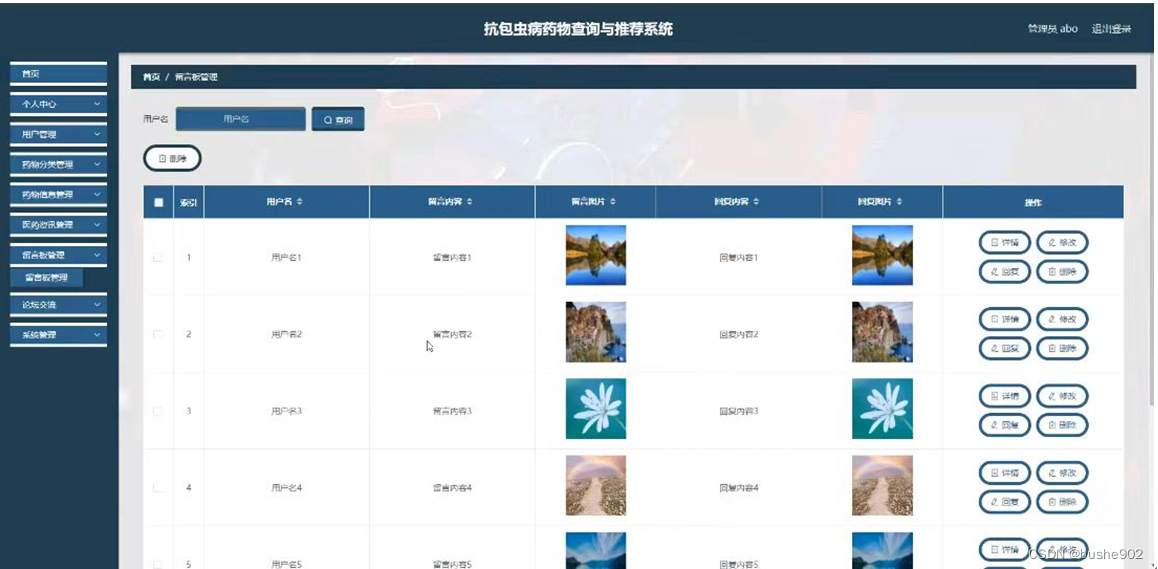Click 删除 in the 用户名3 row
This screenshot has height=569, width=1158.
coord(1062,425)
